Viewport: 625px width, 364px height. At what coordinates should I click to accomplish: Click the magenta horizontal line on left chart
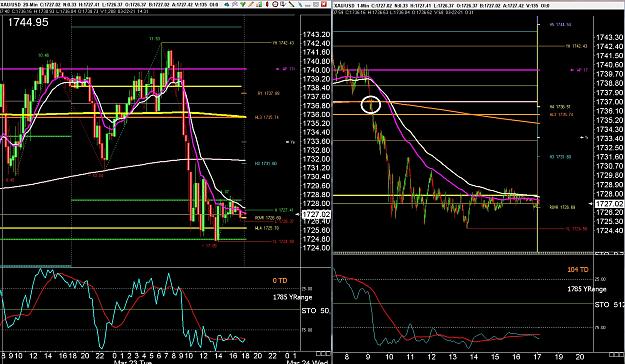coord(124,69)
